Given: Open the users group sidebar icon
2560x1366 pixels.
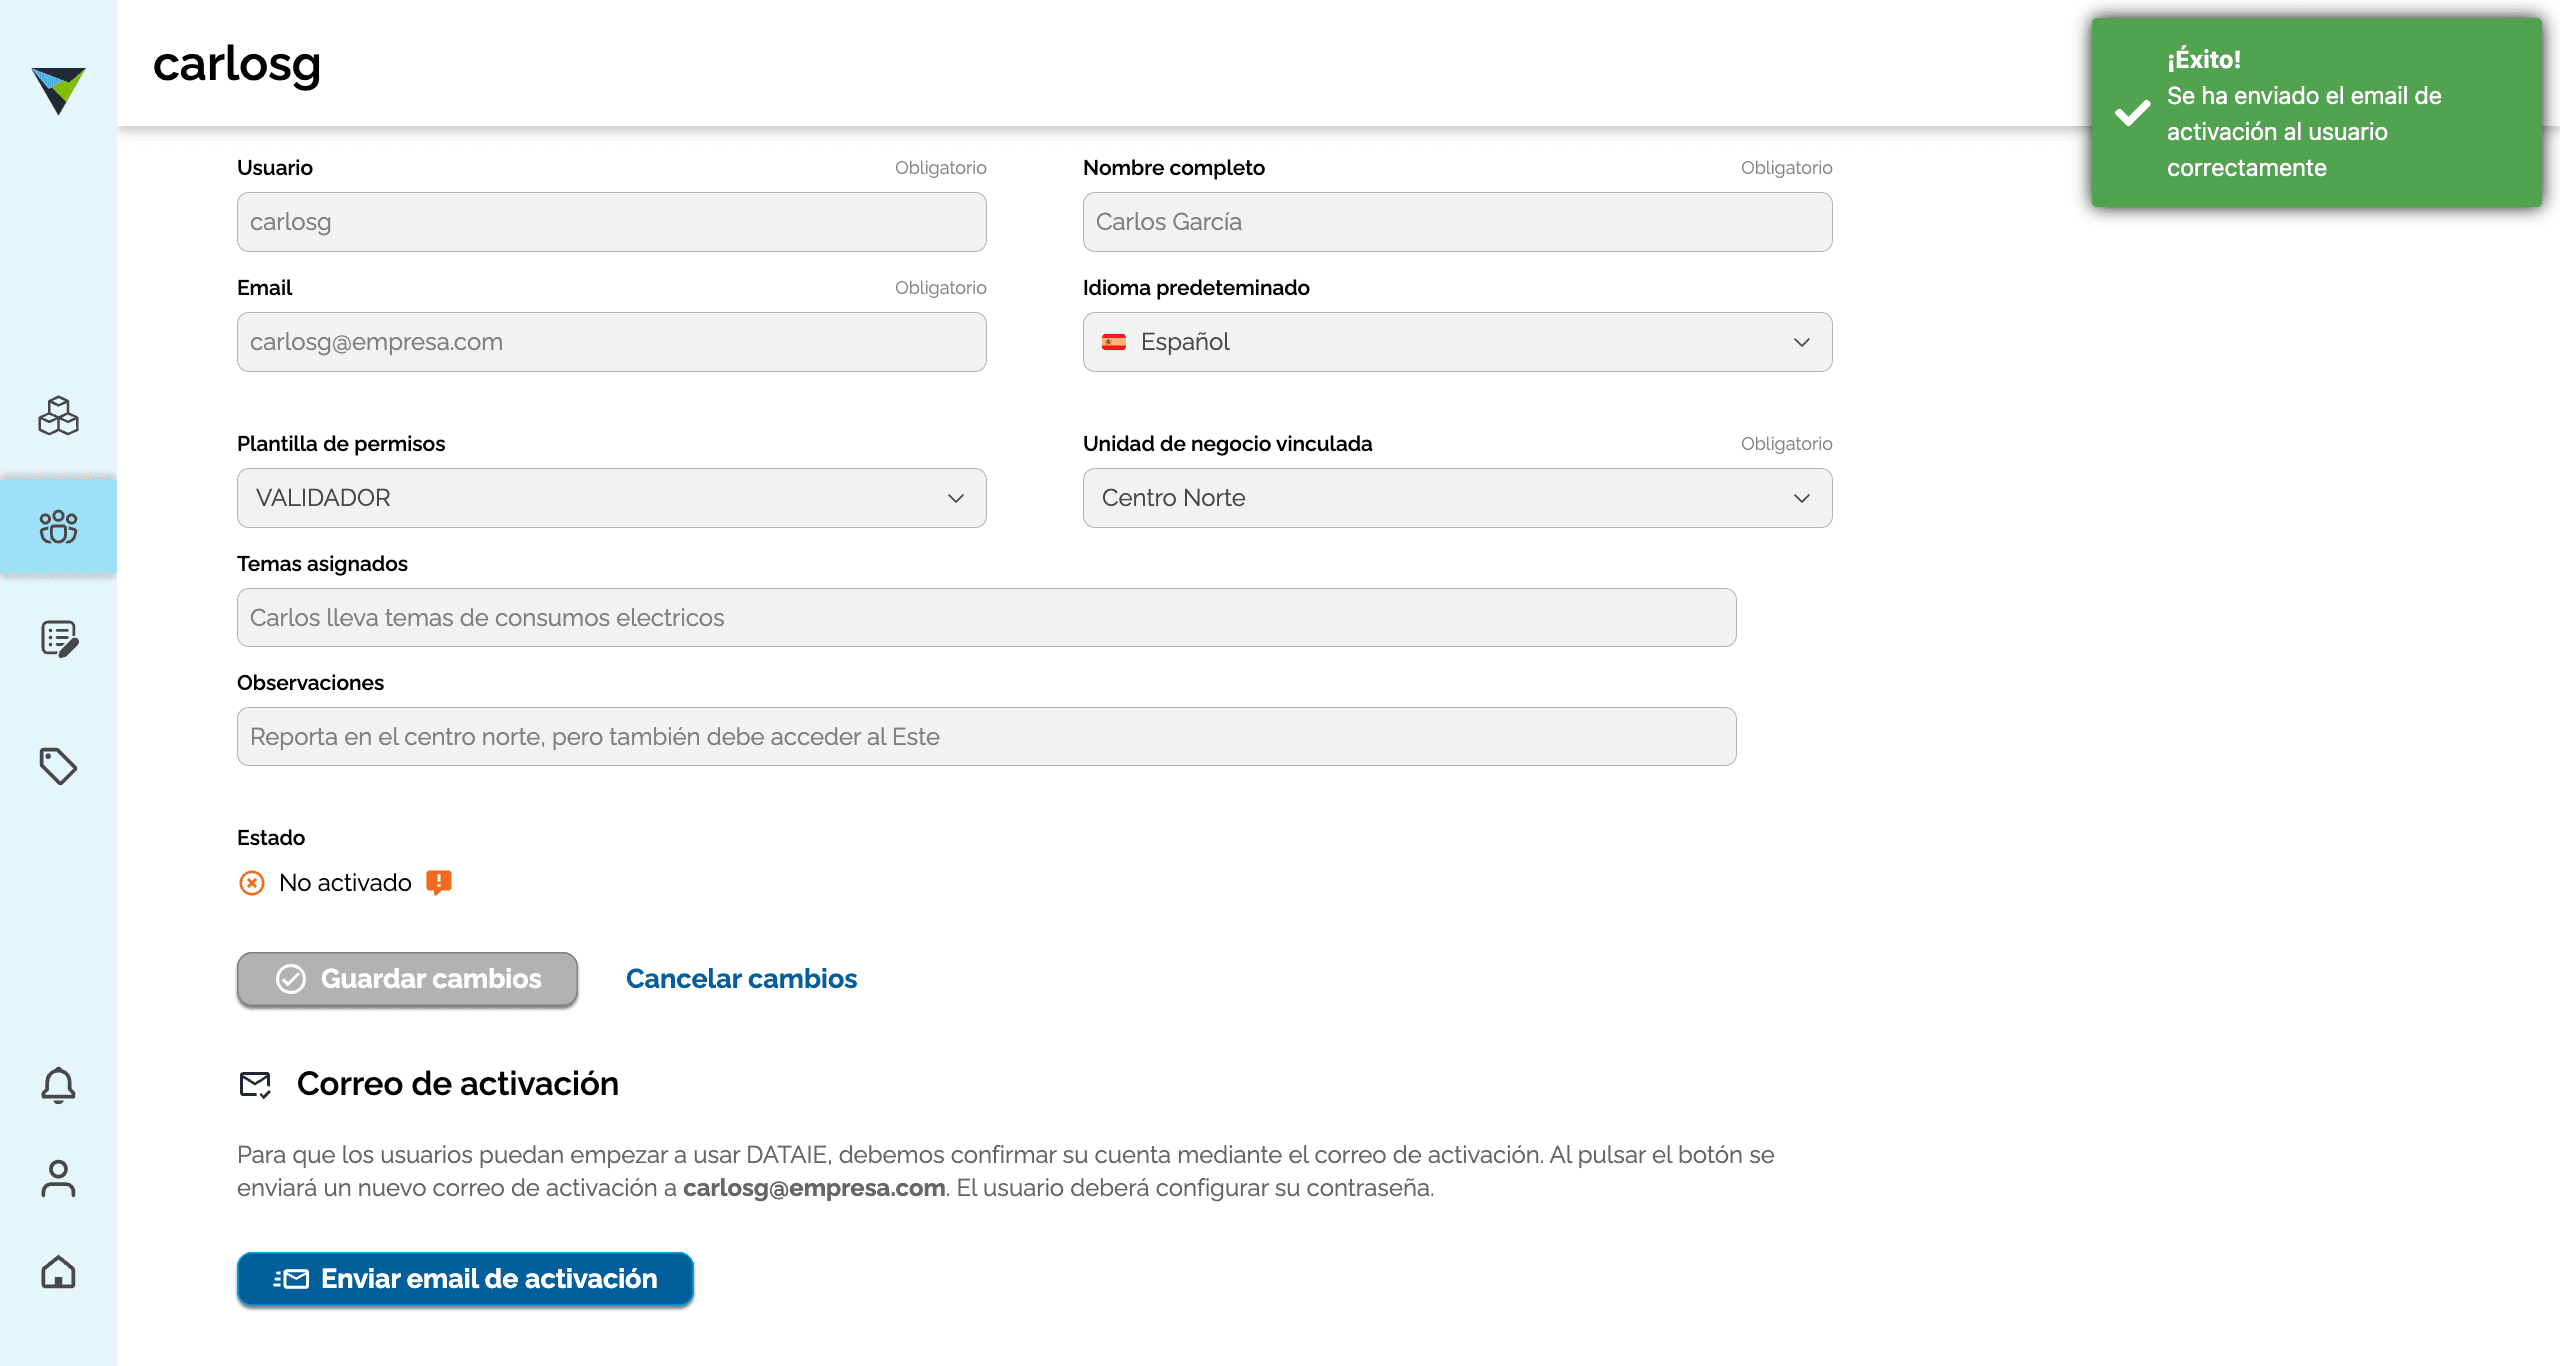Looking at the screenshot, I should [58, 527].
